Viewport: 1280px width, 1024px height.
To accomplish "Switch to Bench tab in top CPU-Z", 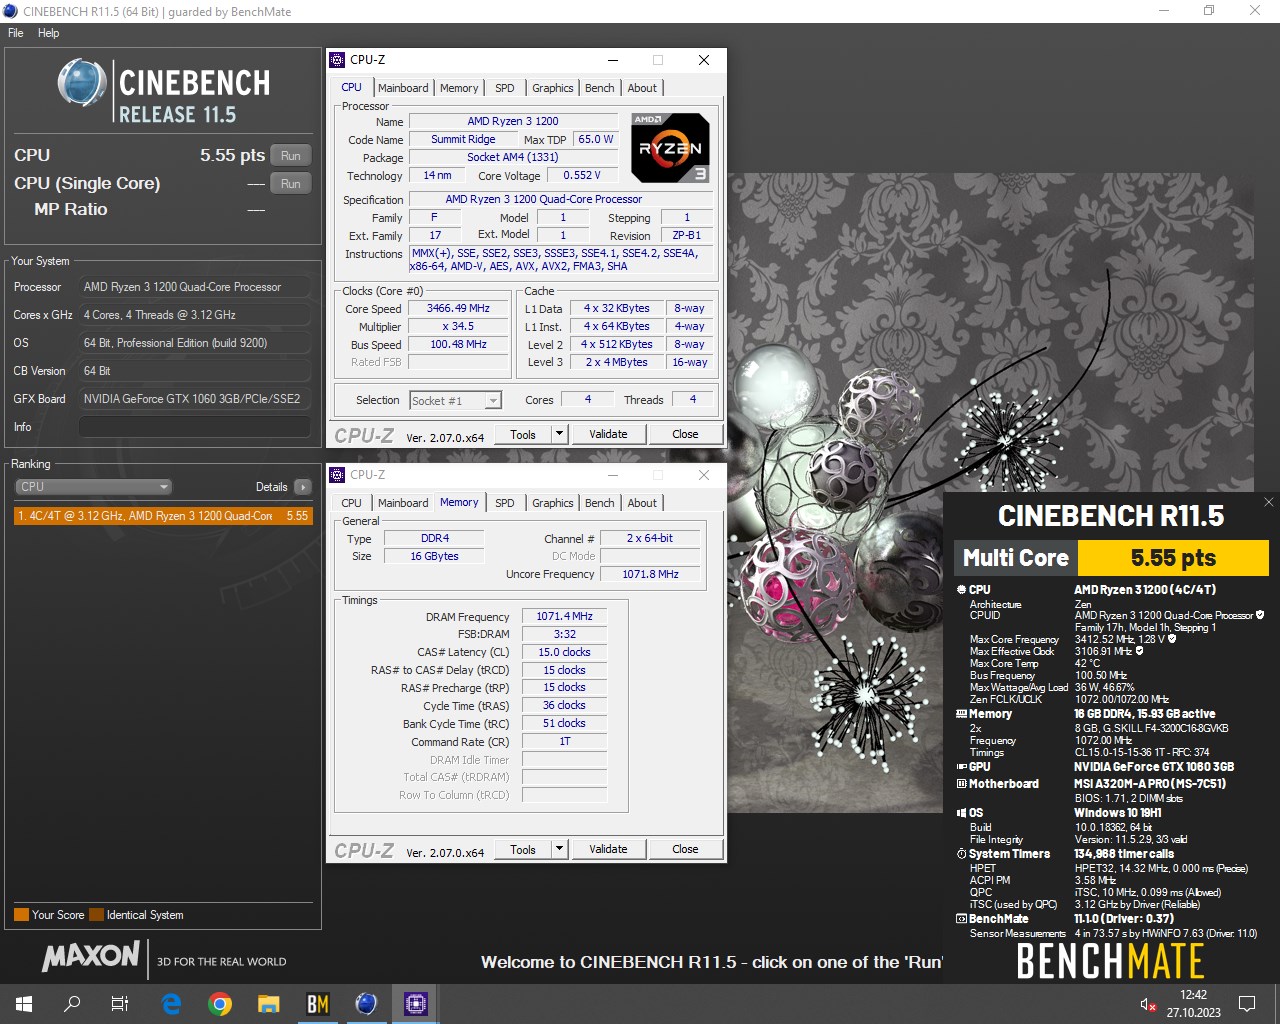I will (x=600, y=88).
